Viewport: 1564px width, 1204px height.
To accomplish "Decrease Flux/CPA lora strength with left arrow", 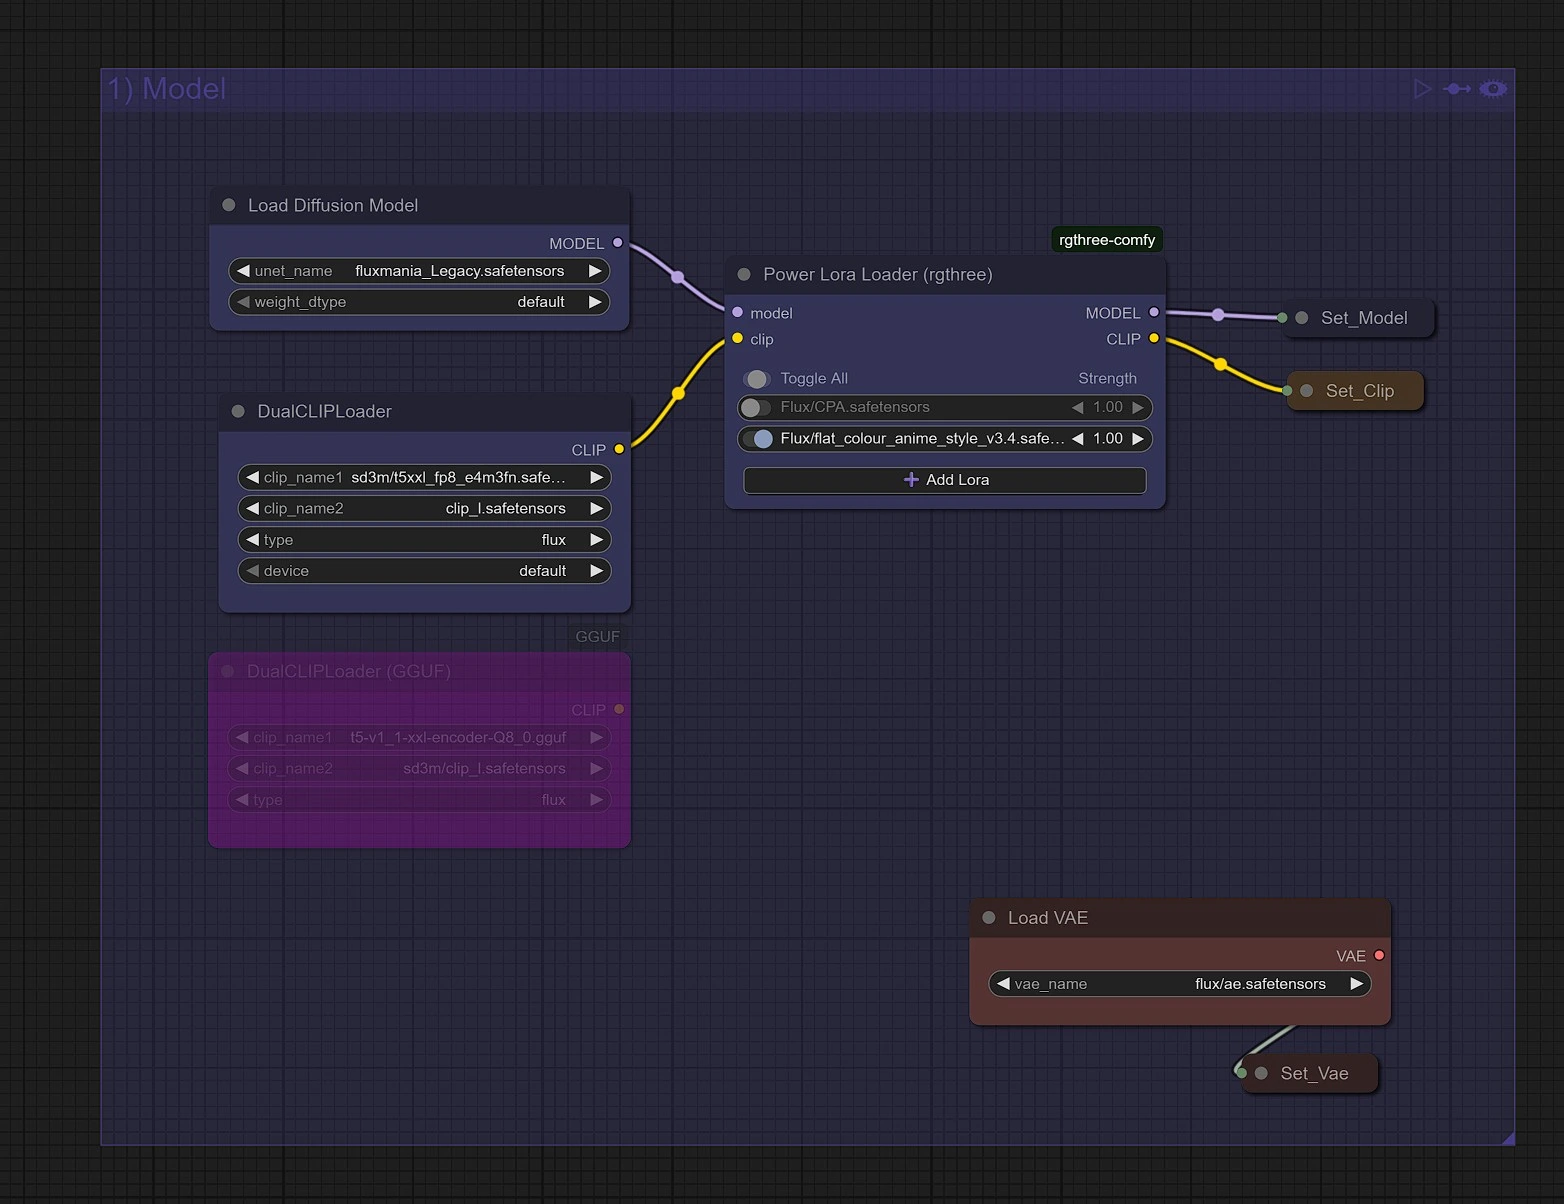I will pos(1077,407).
